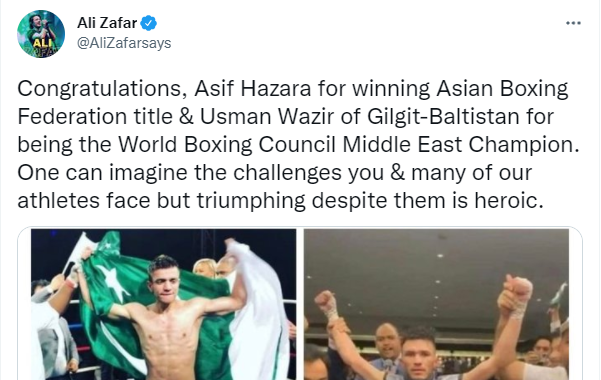Open the left photo of boxer with Pakistan flag
Viewport: 601px width, 380px height.
pos(163,304)
